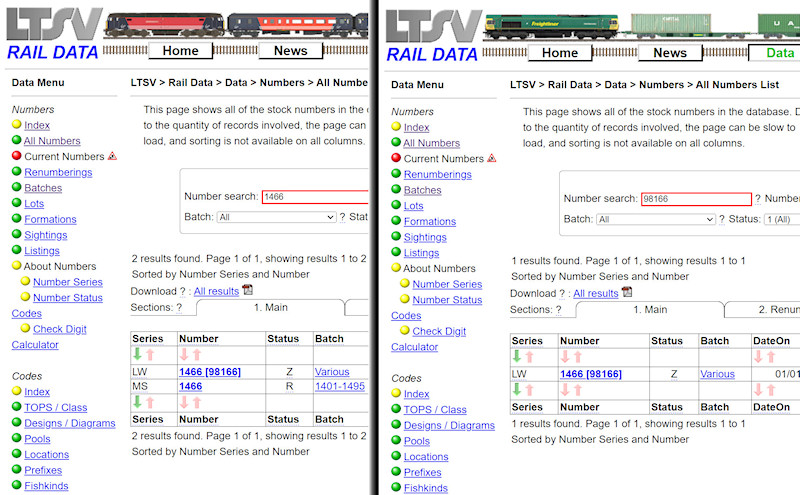This screenshot has height=495, width=800.
Task: Click yellow bullet beside Numbers Index, left page
Action: point(16,124)
